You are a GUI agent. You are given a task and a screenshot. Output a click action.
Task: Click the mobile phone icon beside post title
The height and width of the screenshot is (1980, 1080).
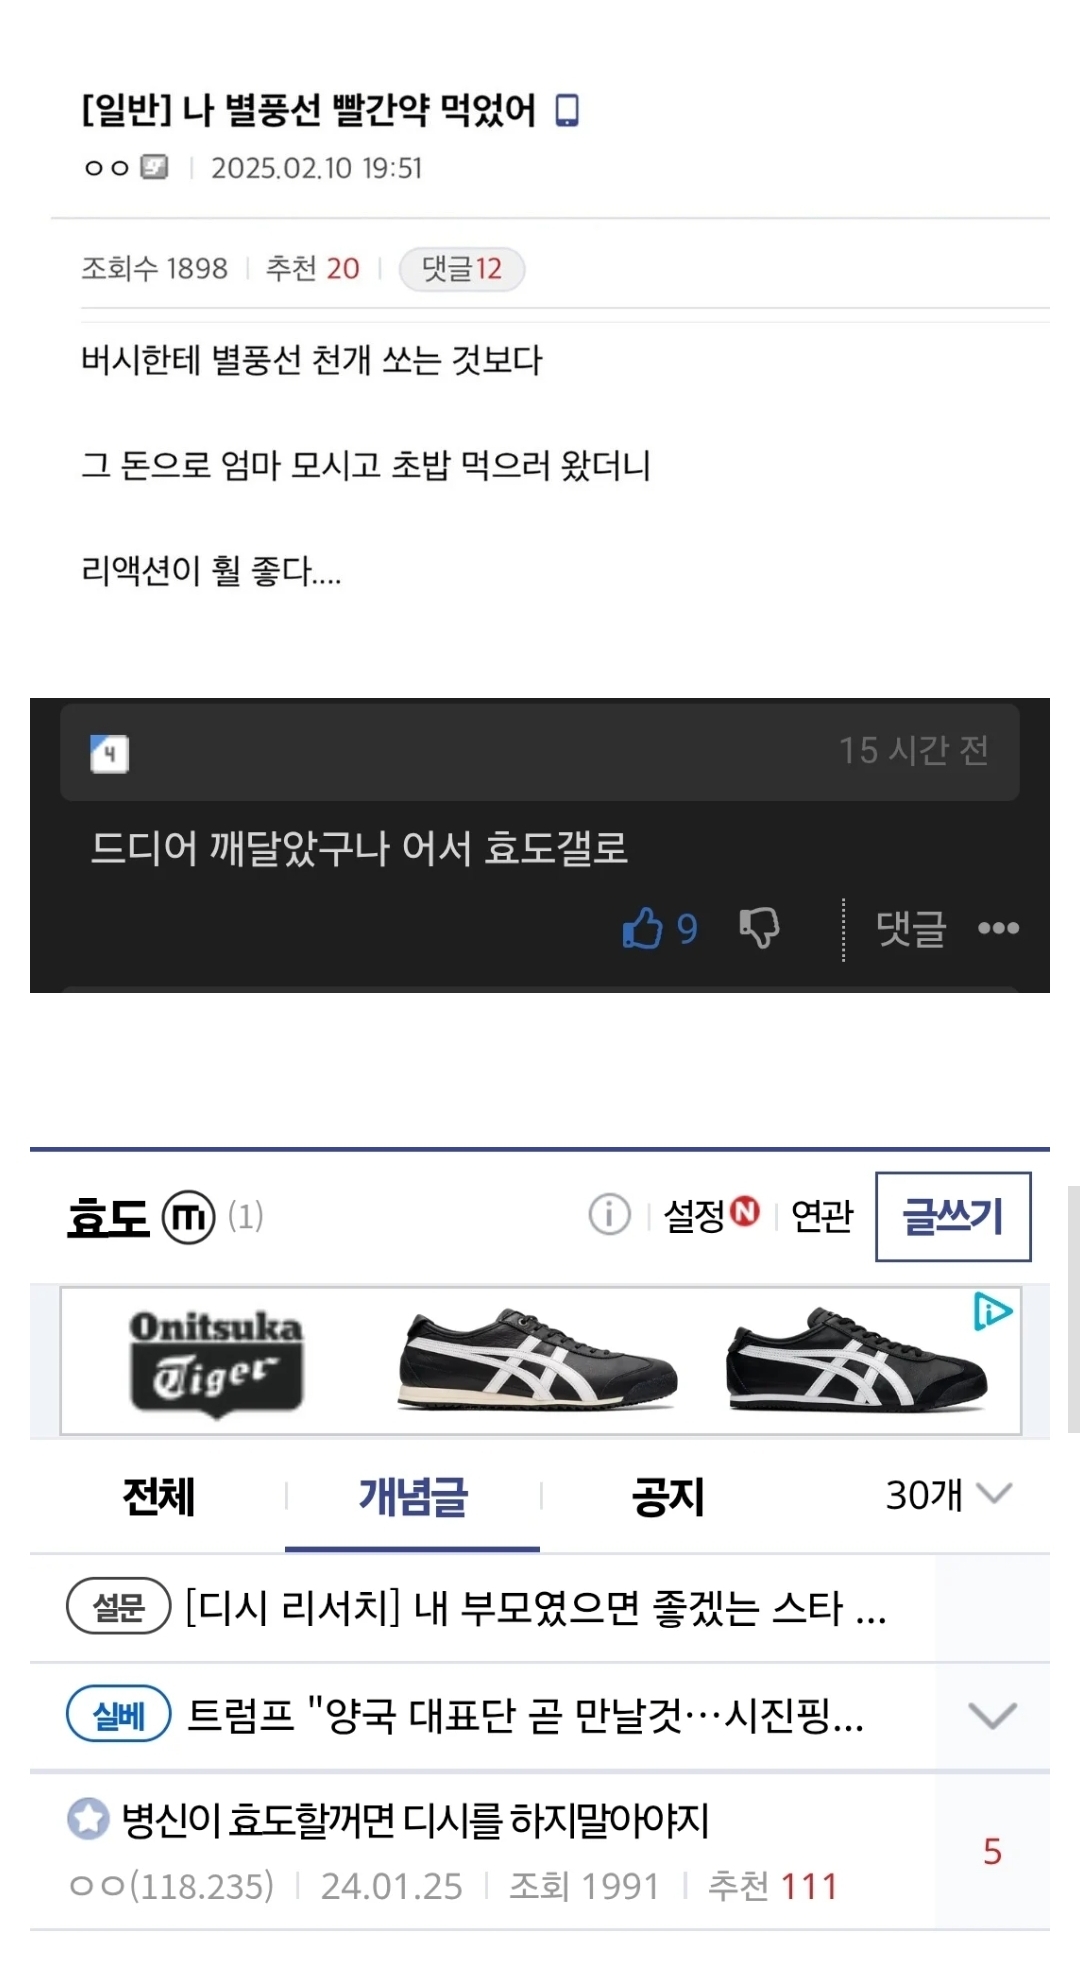[x=567, y=110]
